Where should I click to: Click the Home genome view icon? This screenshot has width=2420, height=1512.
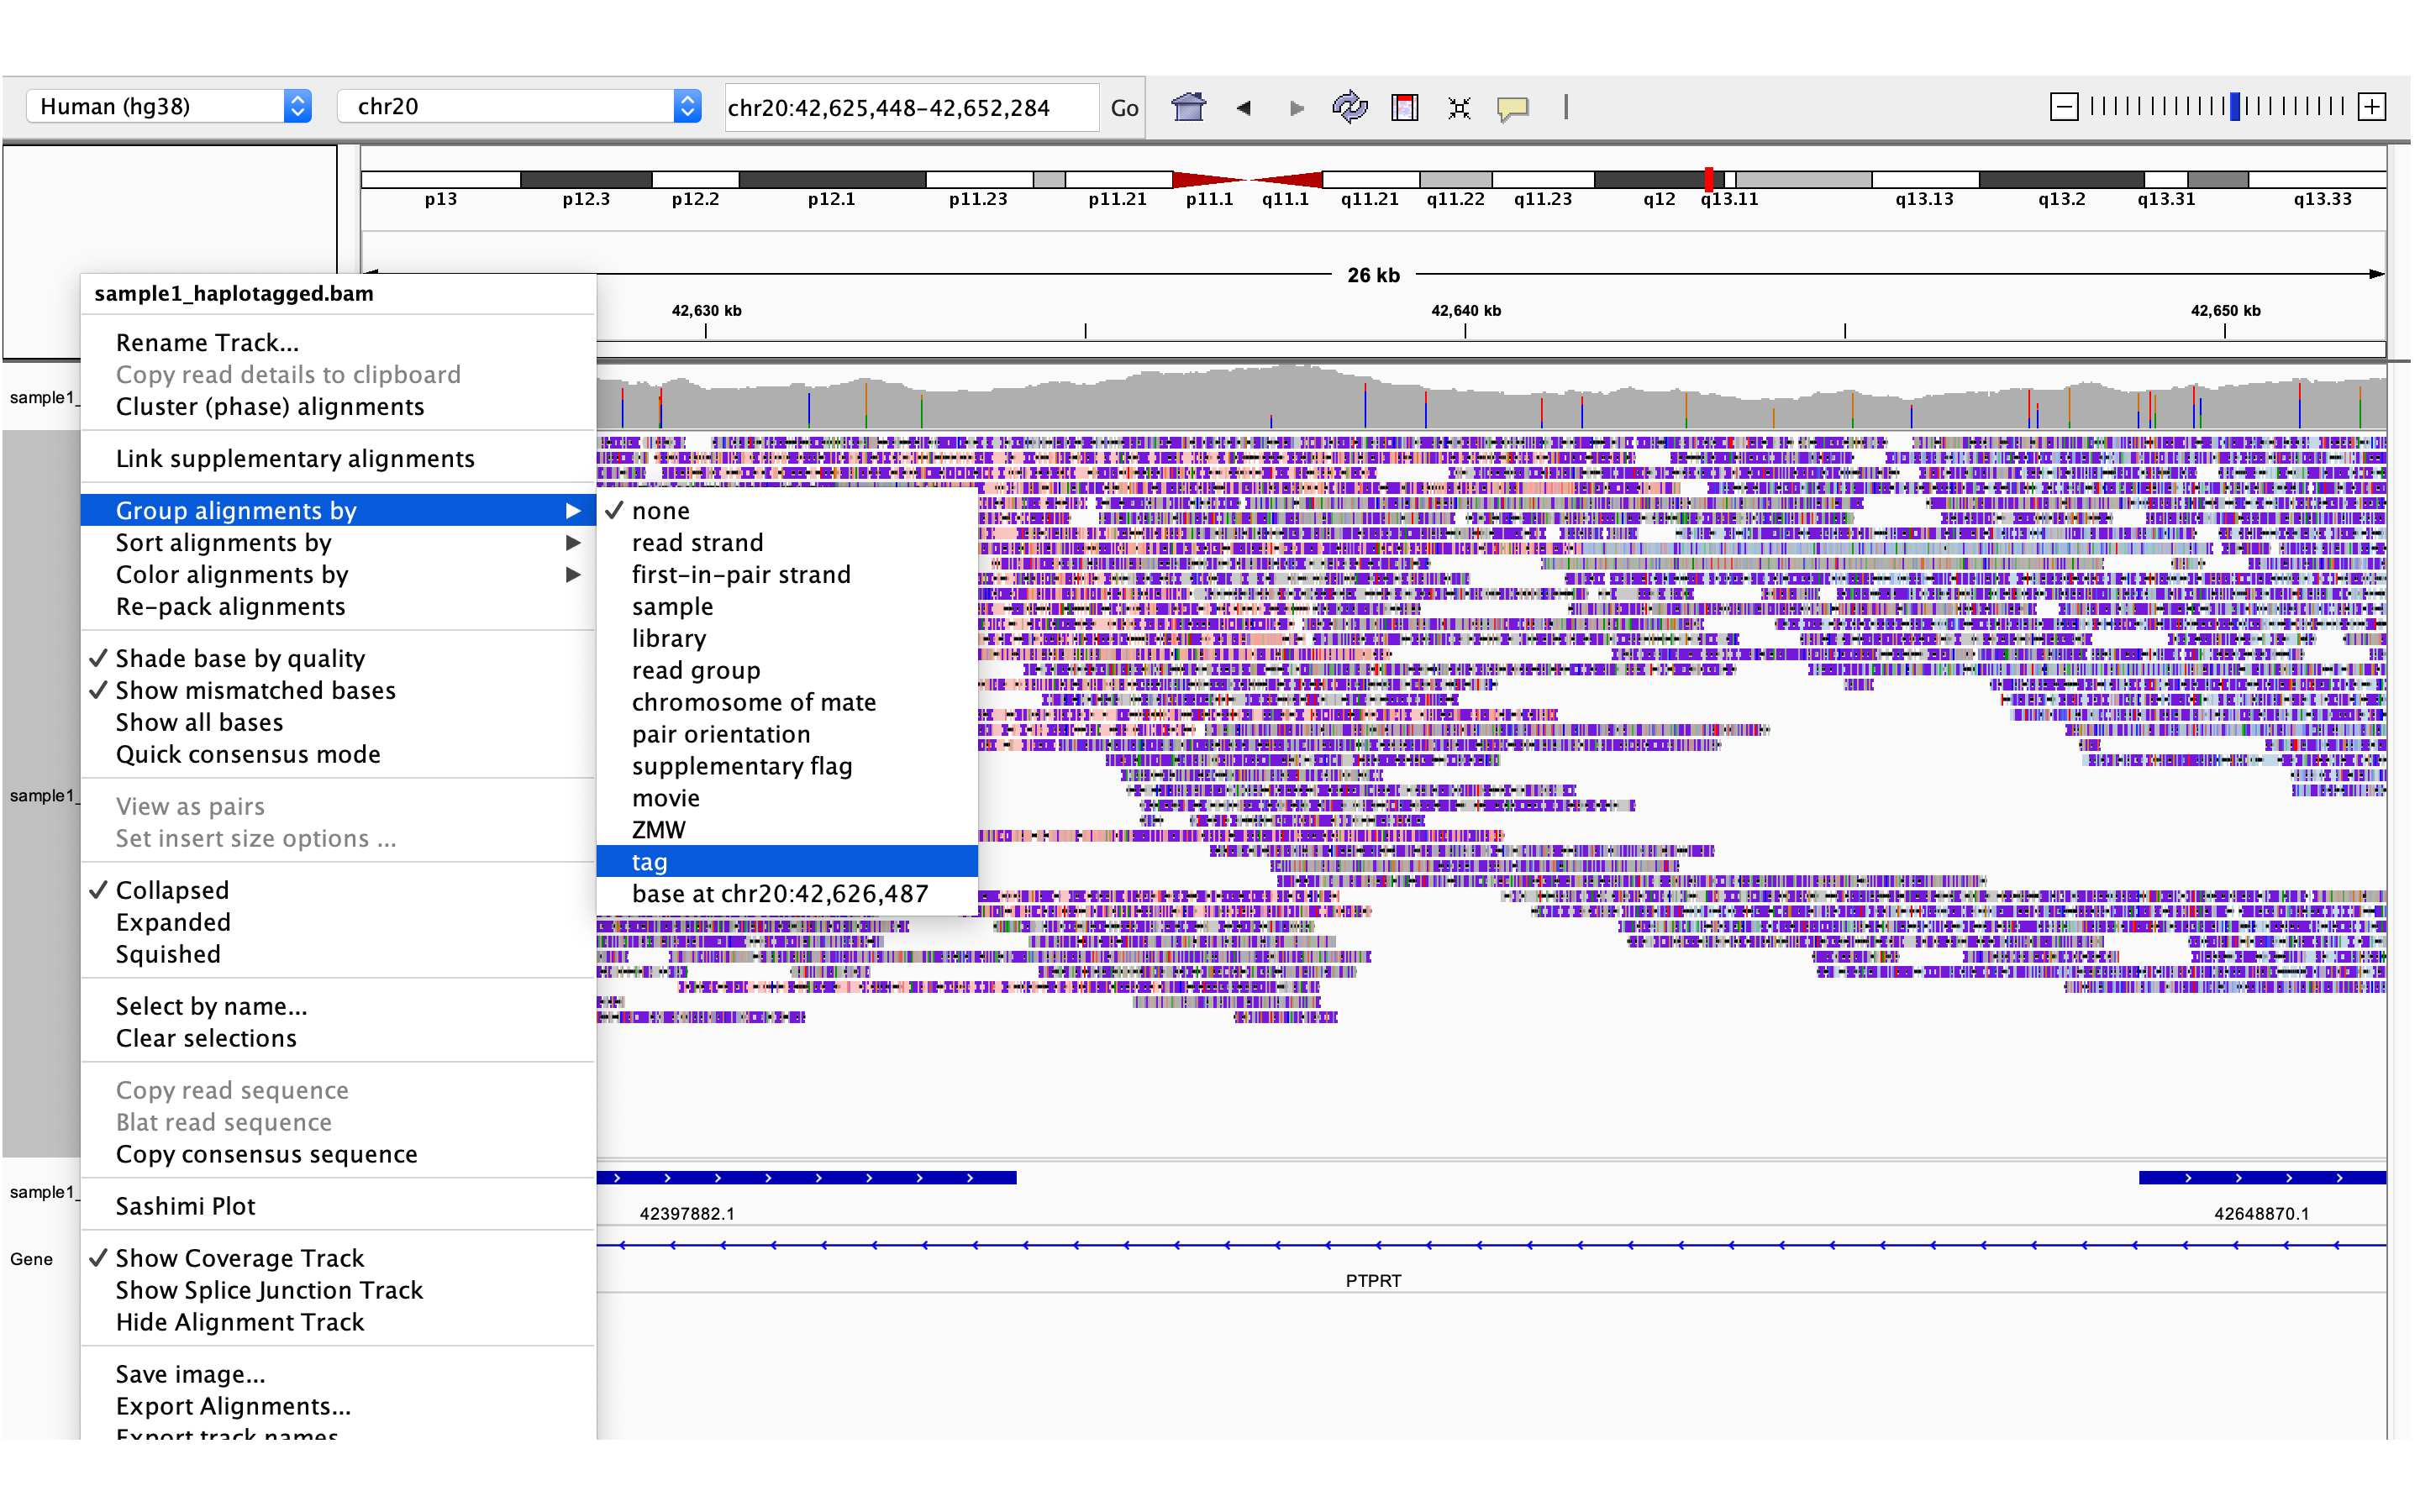click(1188, 107)
